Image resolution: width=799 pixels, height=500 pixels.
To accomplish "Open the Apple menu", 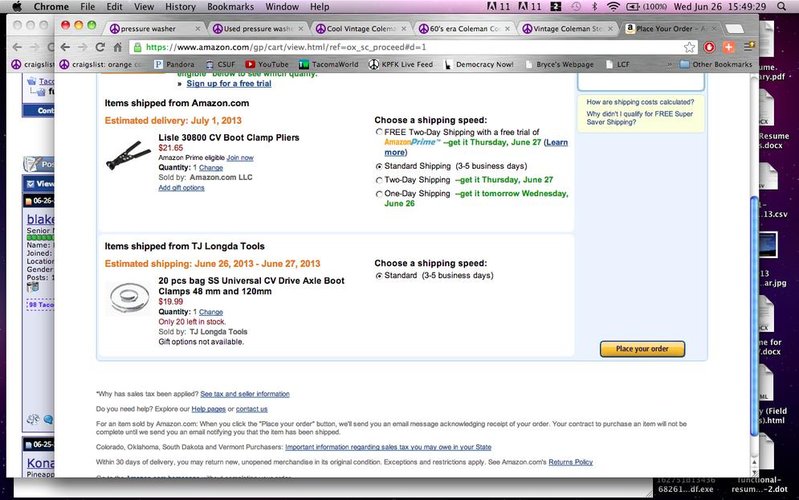I will click(17, 7).
